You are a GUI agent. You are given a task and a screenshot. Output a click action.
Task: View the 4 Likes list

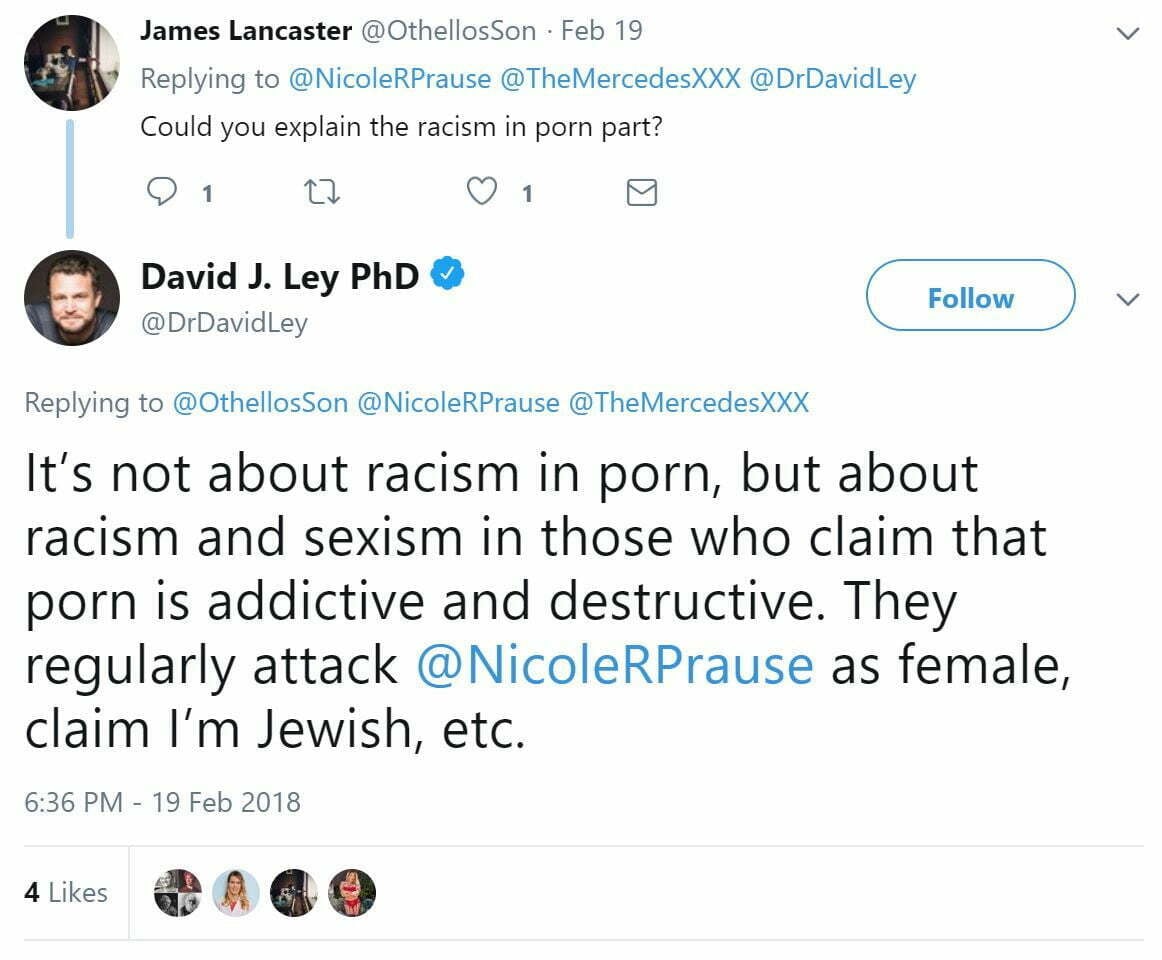65,892
